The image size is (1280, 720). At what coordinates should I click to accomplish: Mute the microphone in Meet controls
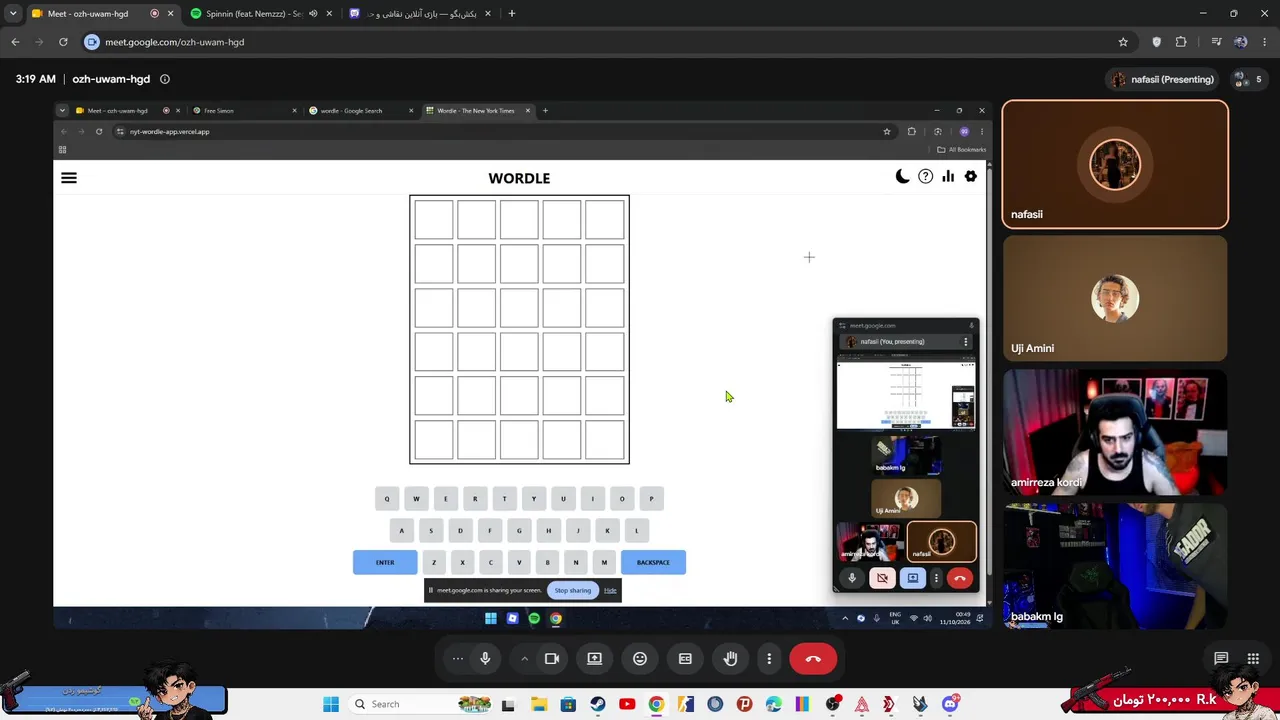(485, 659)
